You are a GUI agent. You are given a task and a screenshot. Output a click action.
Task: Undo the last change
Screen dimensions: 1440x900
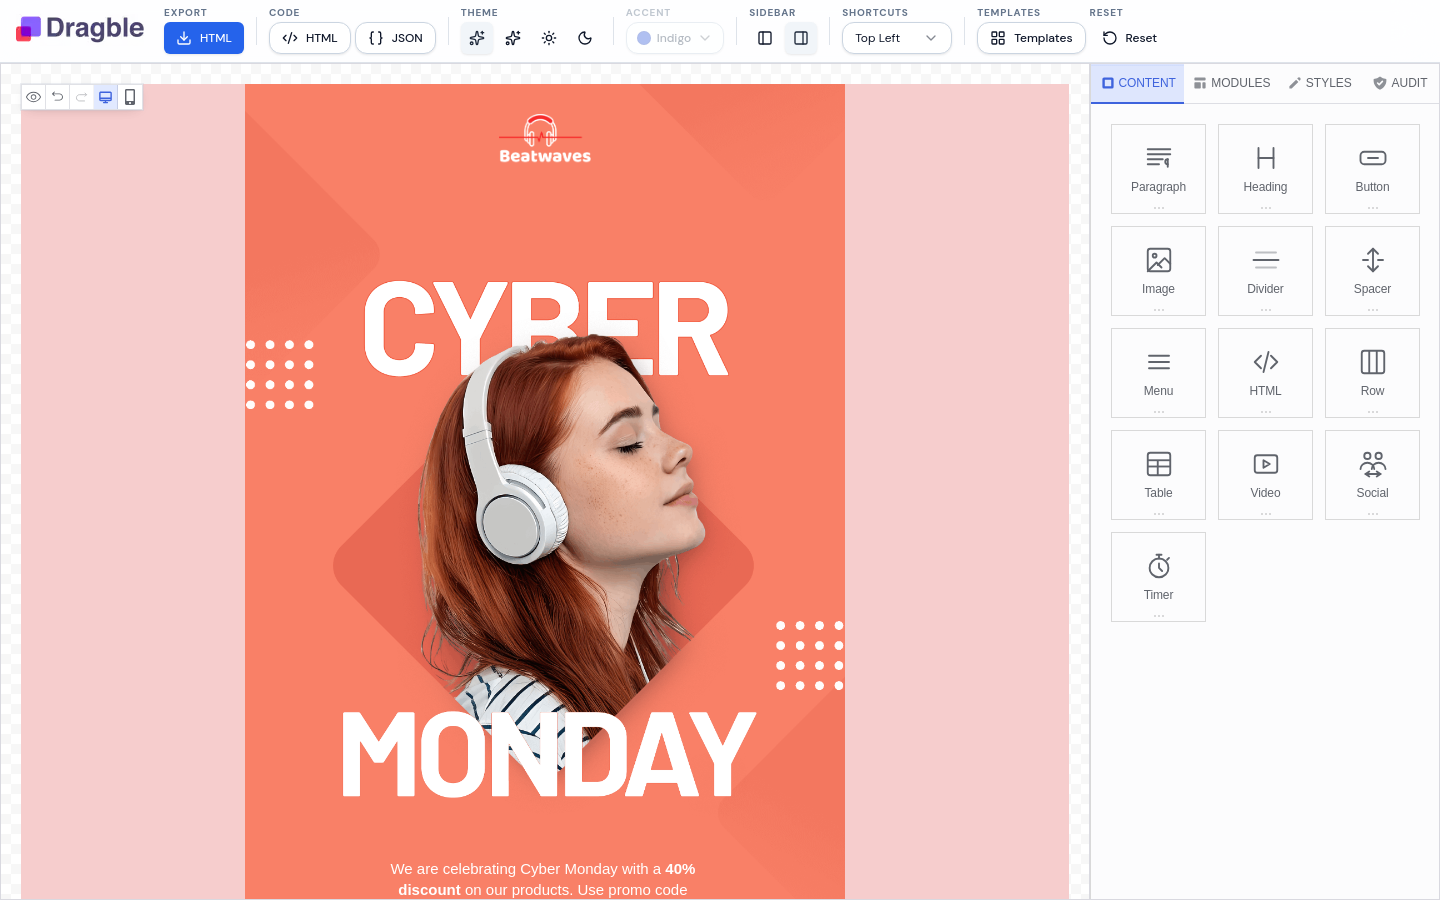pyautogui.click(x=58, y=97)
